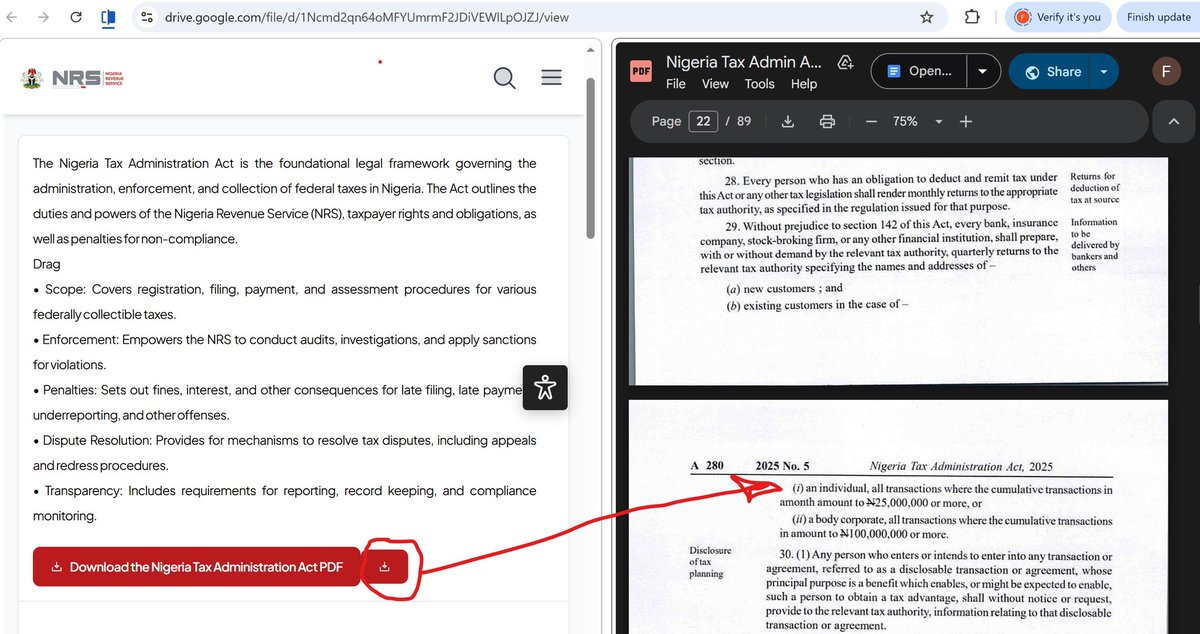Click the browser forward arrow
The width and height of the screenshot is (1200, 634).
pyautogui.click(x=42, y=17)
